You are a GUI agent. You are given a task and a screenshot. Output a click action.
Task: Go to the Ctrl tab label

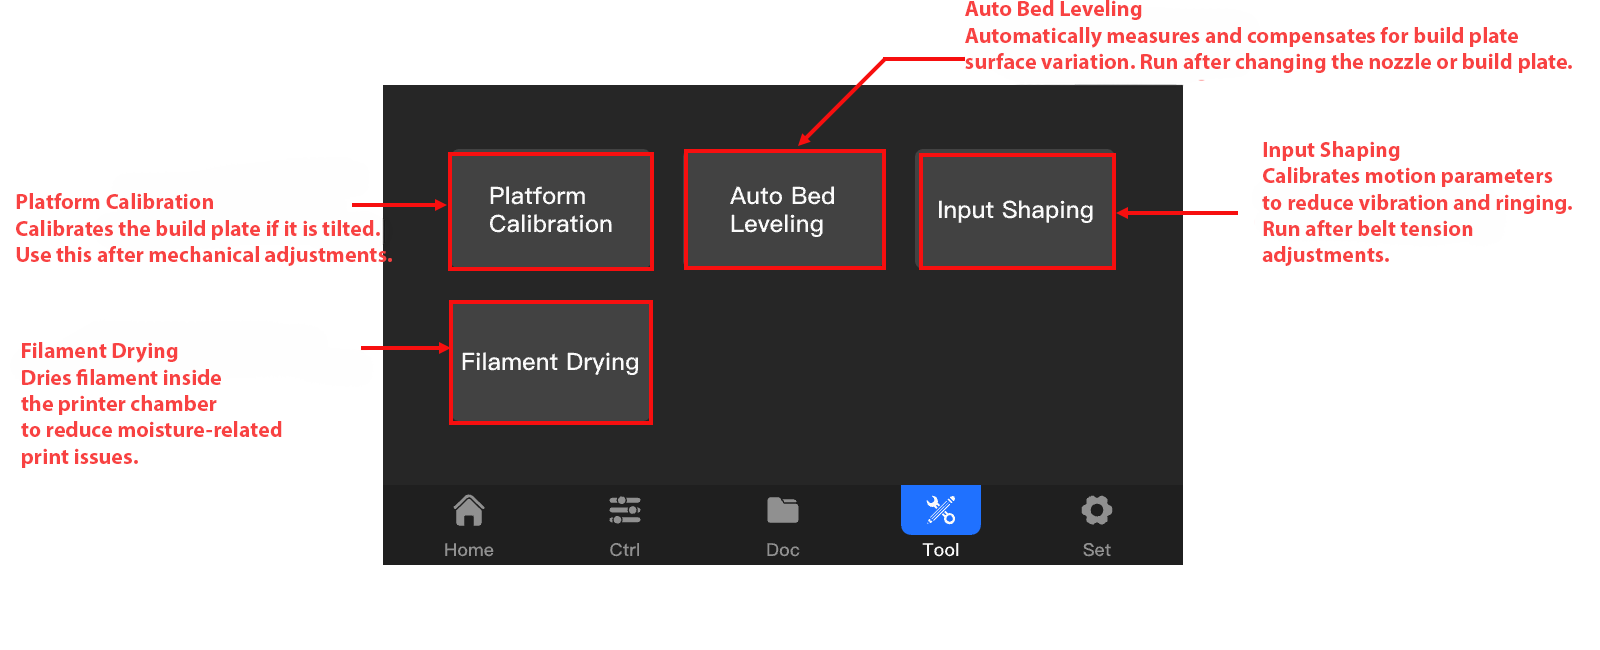pyautogui.click(x=625, y=550)
